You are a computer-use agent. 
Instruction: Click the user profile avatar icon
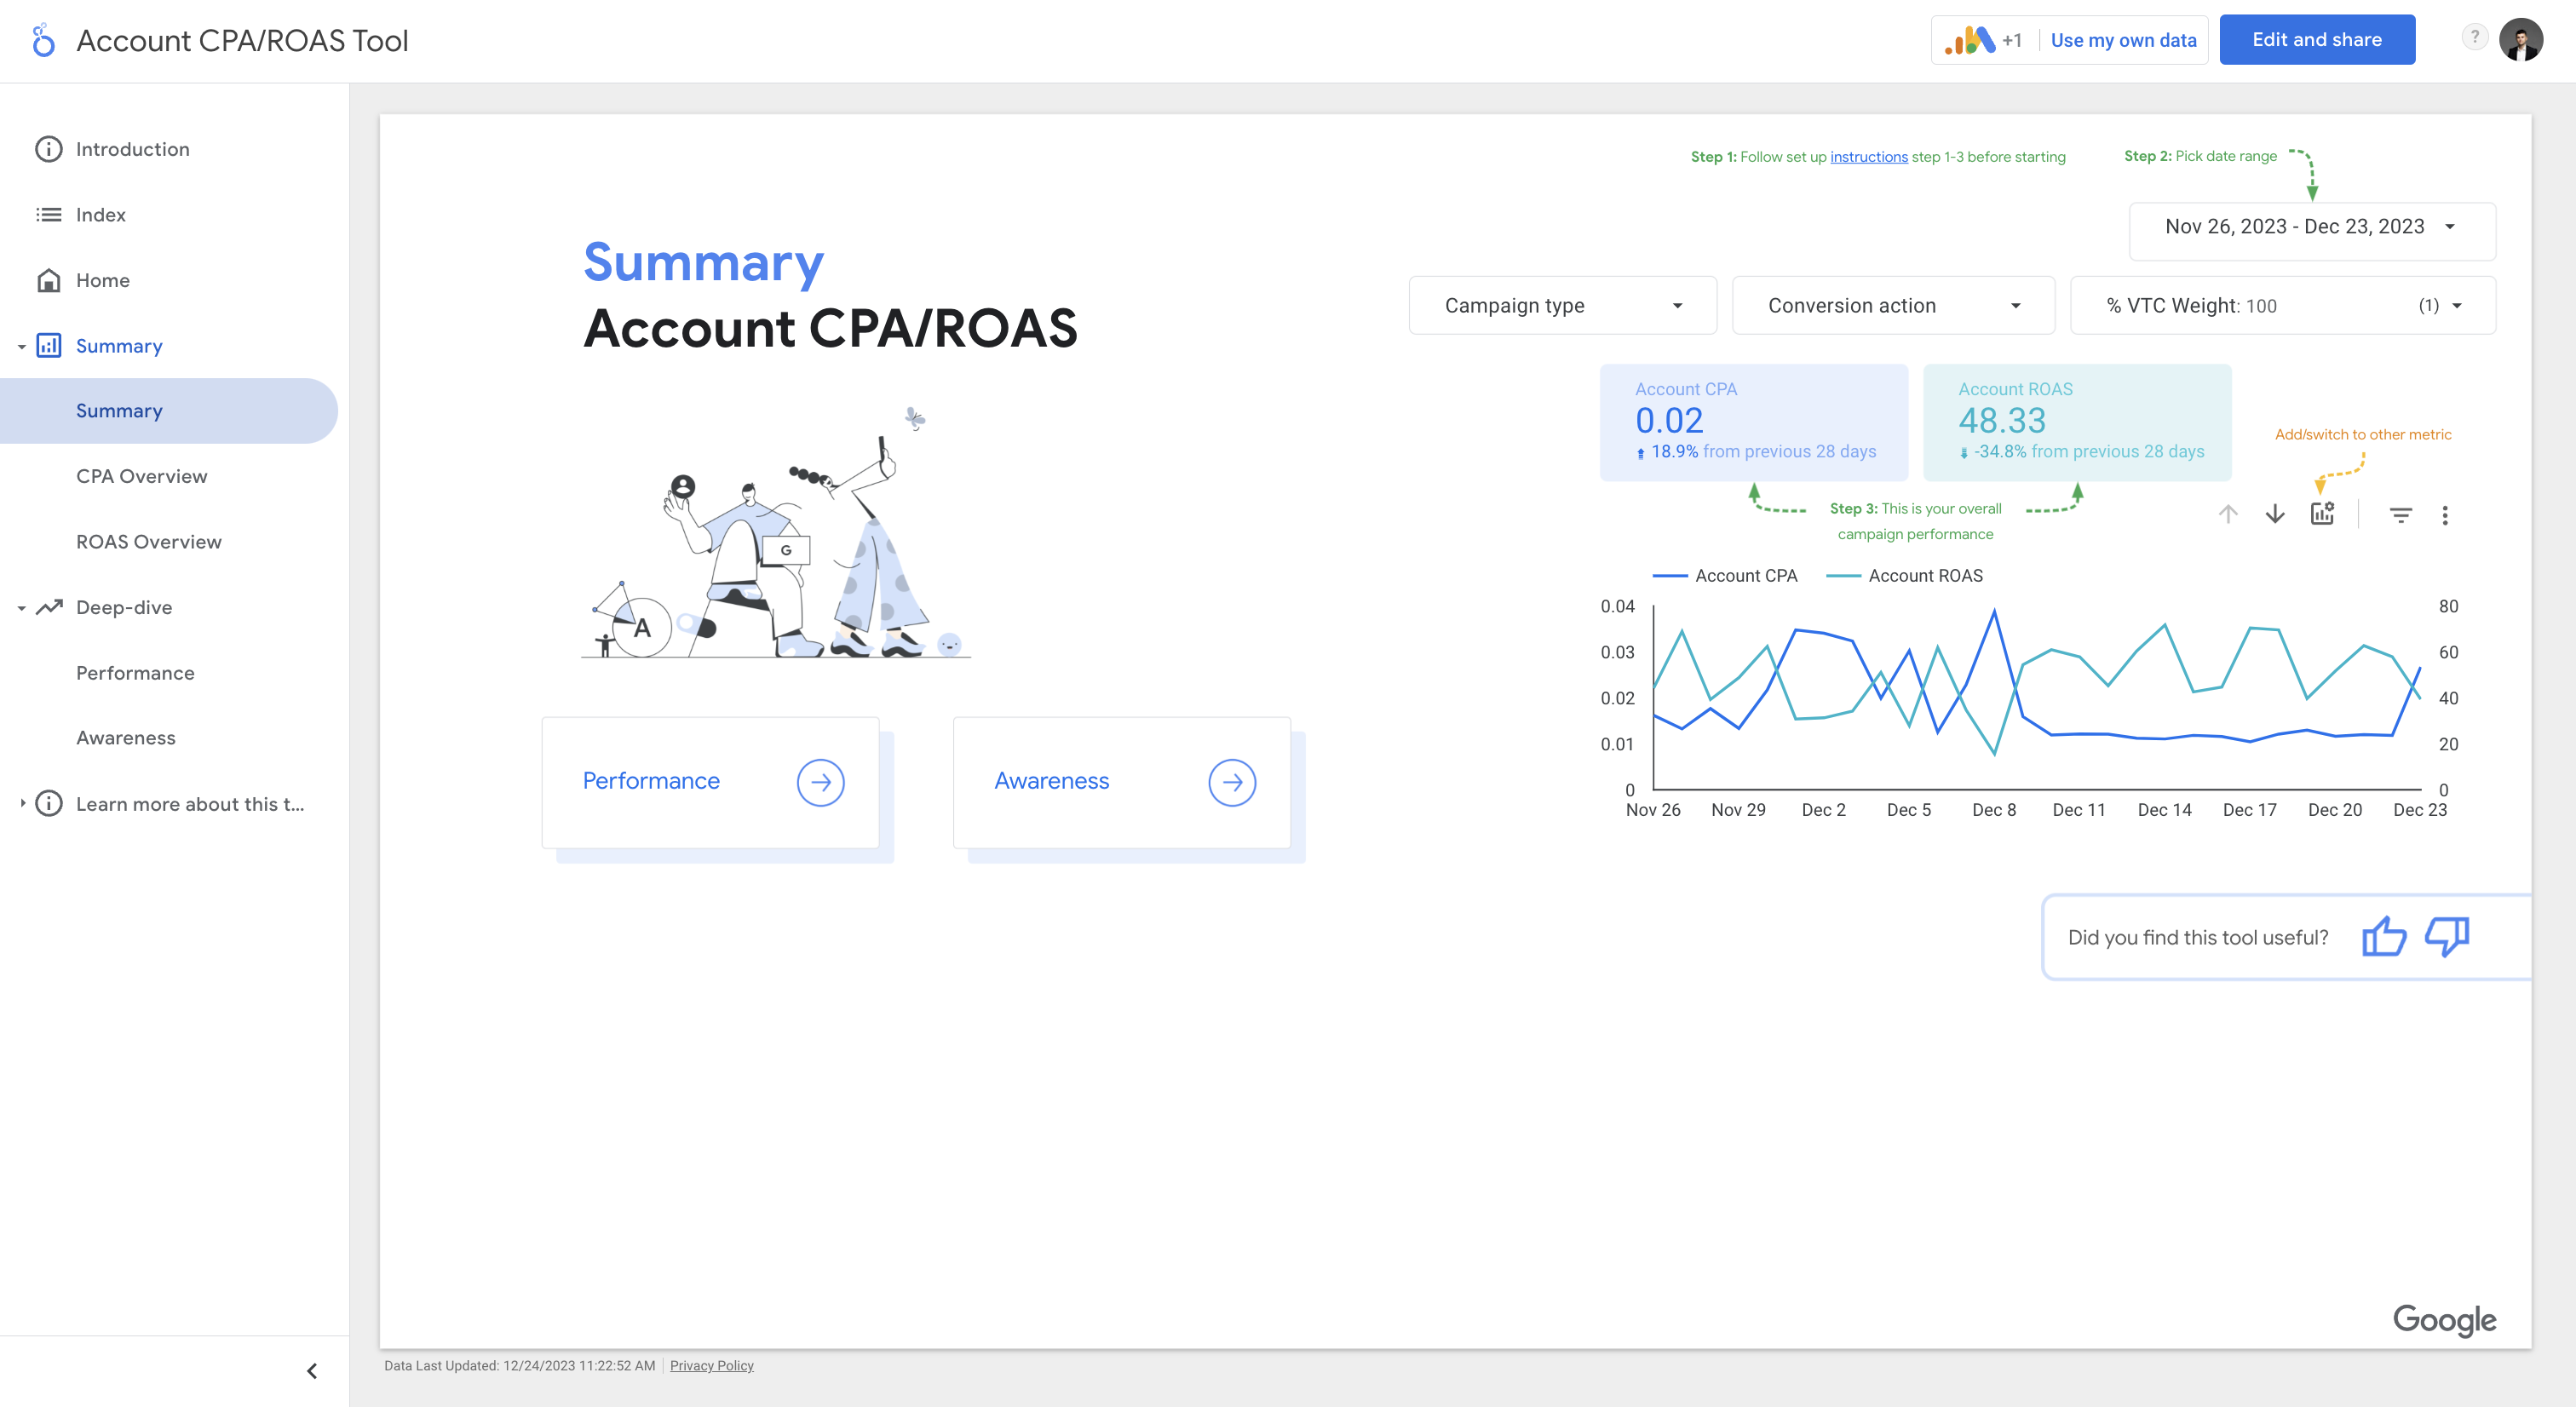(2521, 38)
